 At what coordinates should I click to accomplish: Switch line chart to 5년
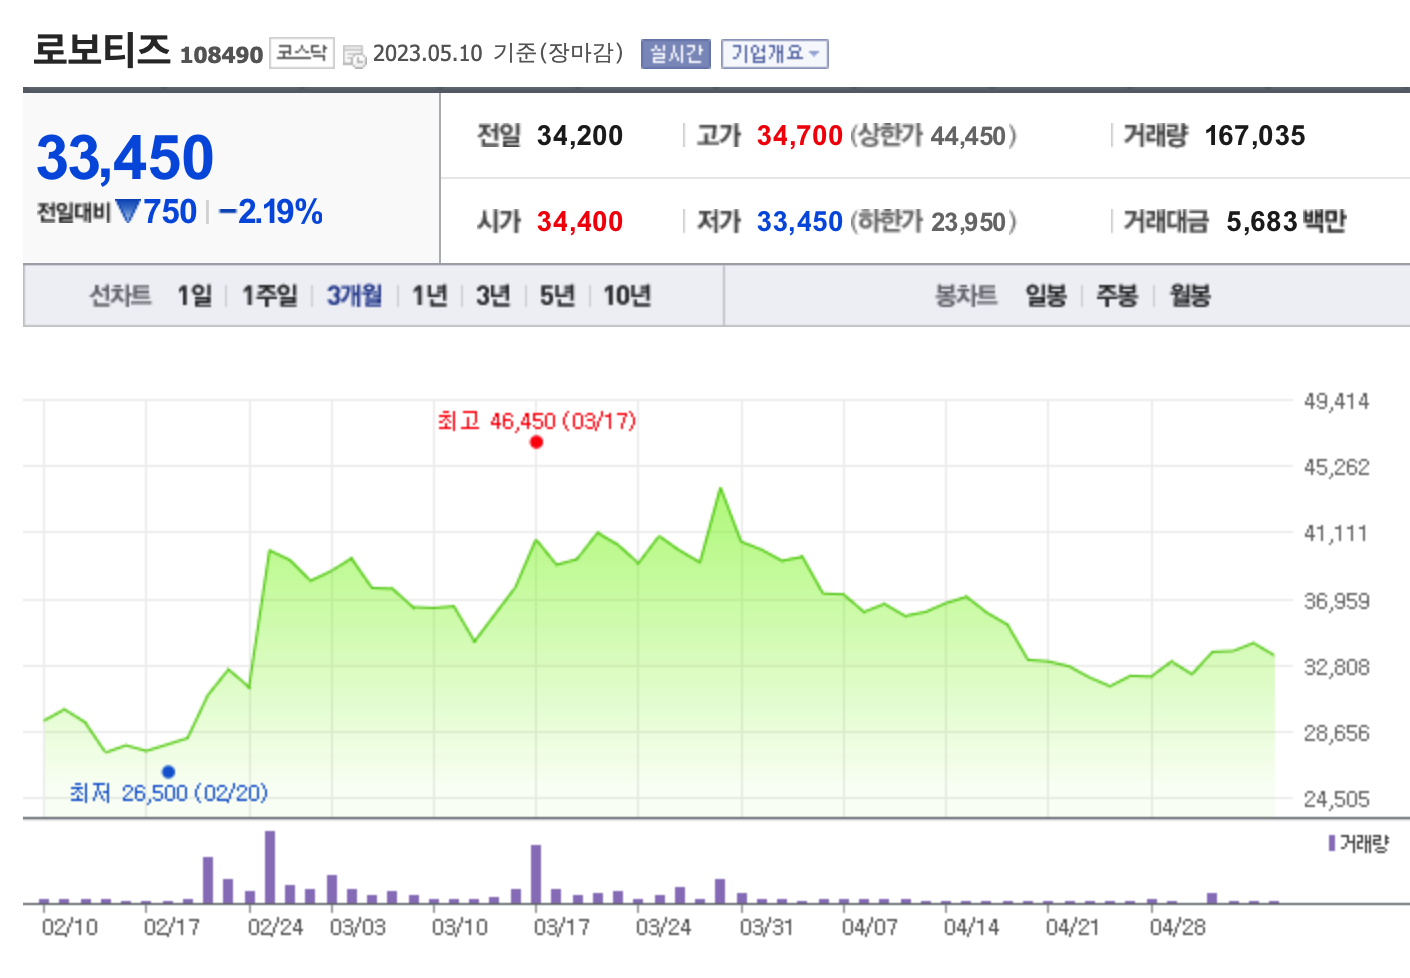click(557, 296)
